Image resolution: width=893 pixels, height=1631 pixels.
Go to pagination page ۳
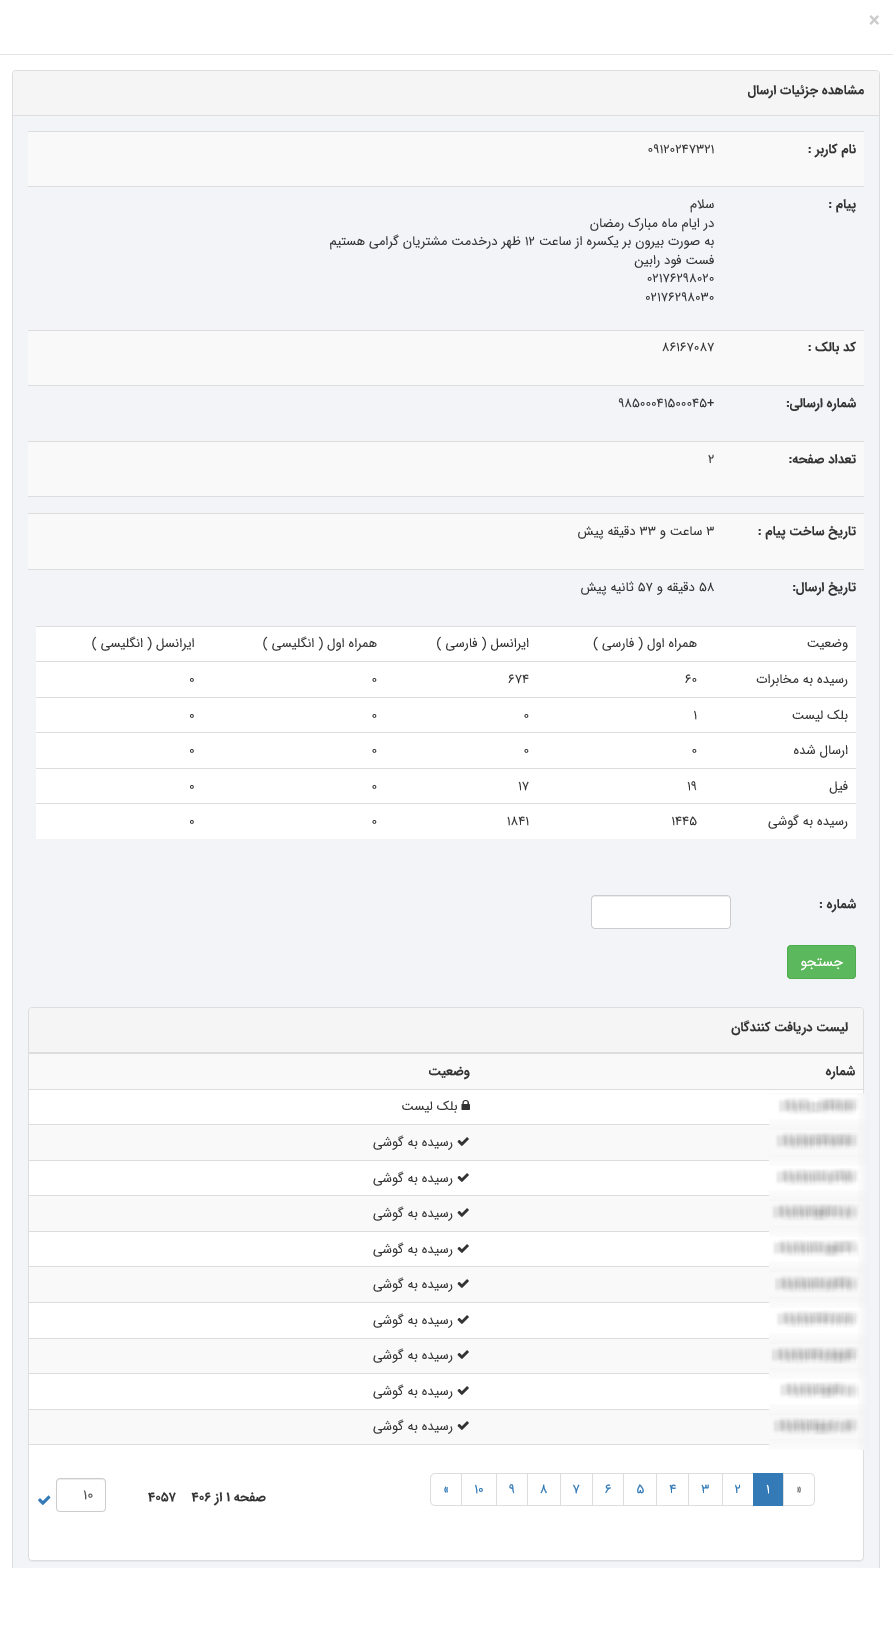point(704,1489)
